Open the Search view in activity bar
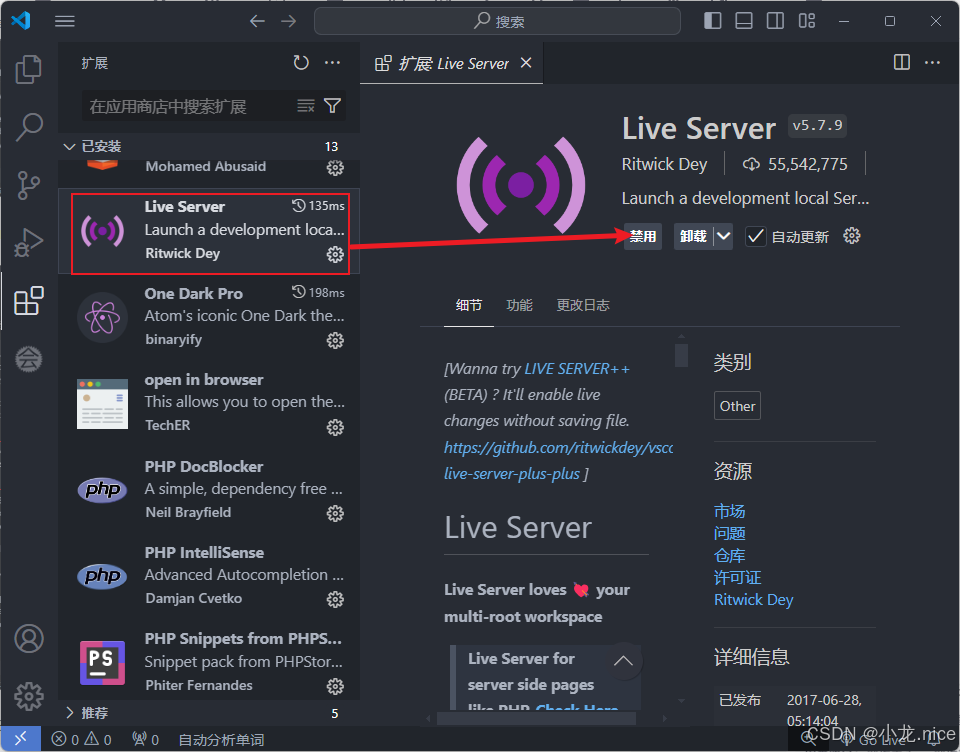960x752 pixels. coord(28,127)
